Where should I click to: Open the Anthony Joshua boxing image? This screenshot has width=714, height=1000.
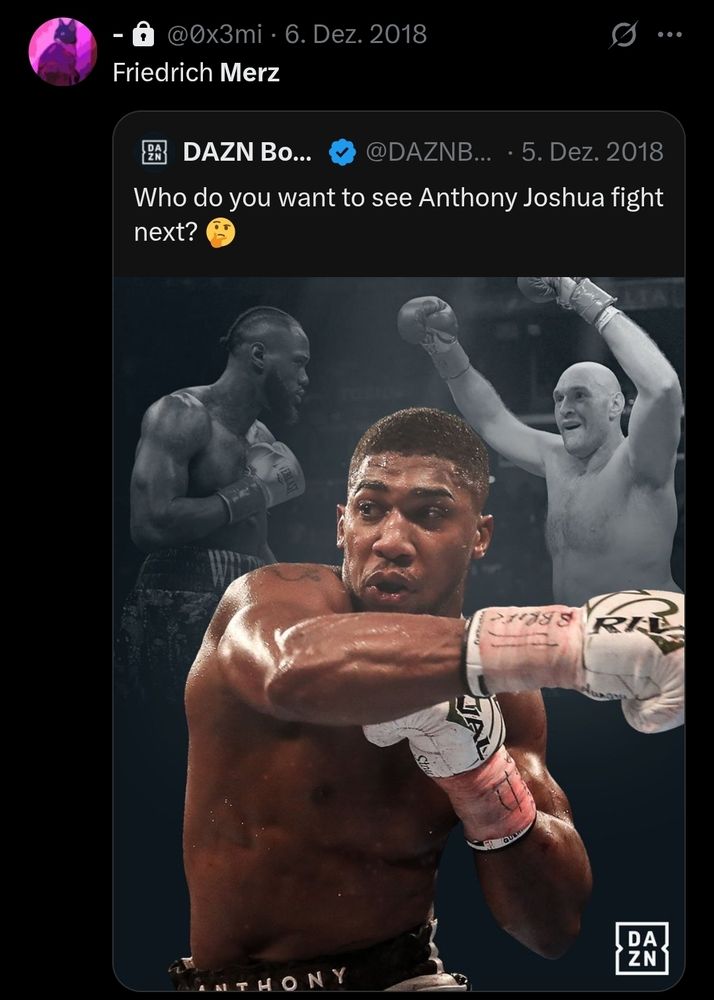399,634
